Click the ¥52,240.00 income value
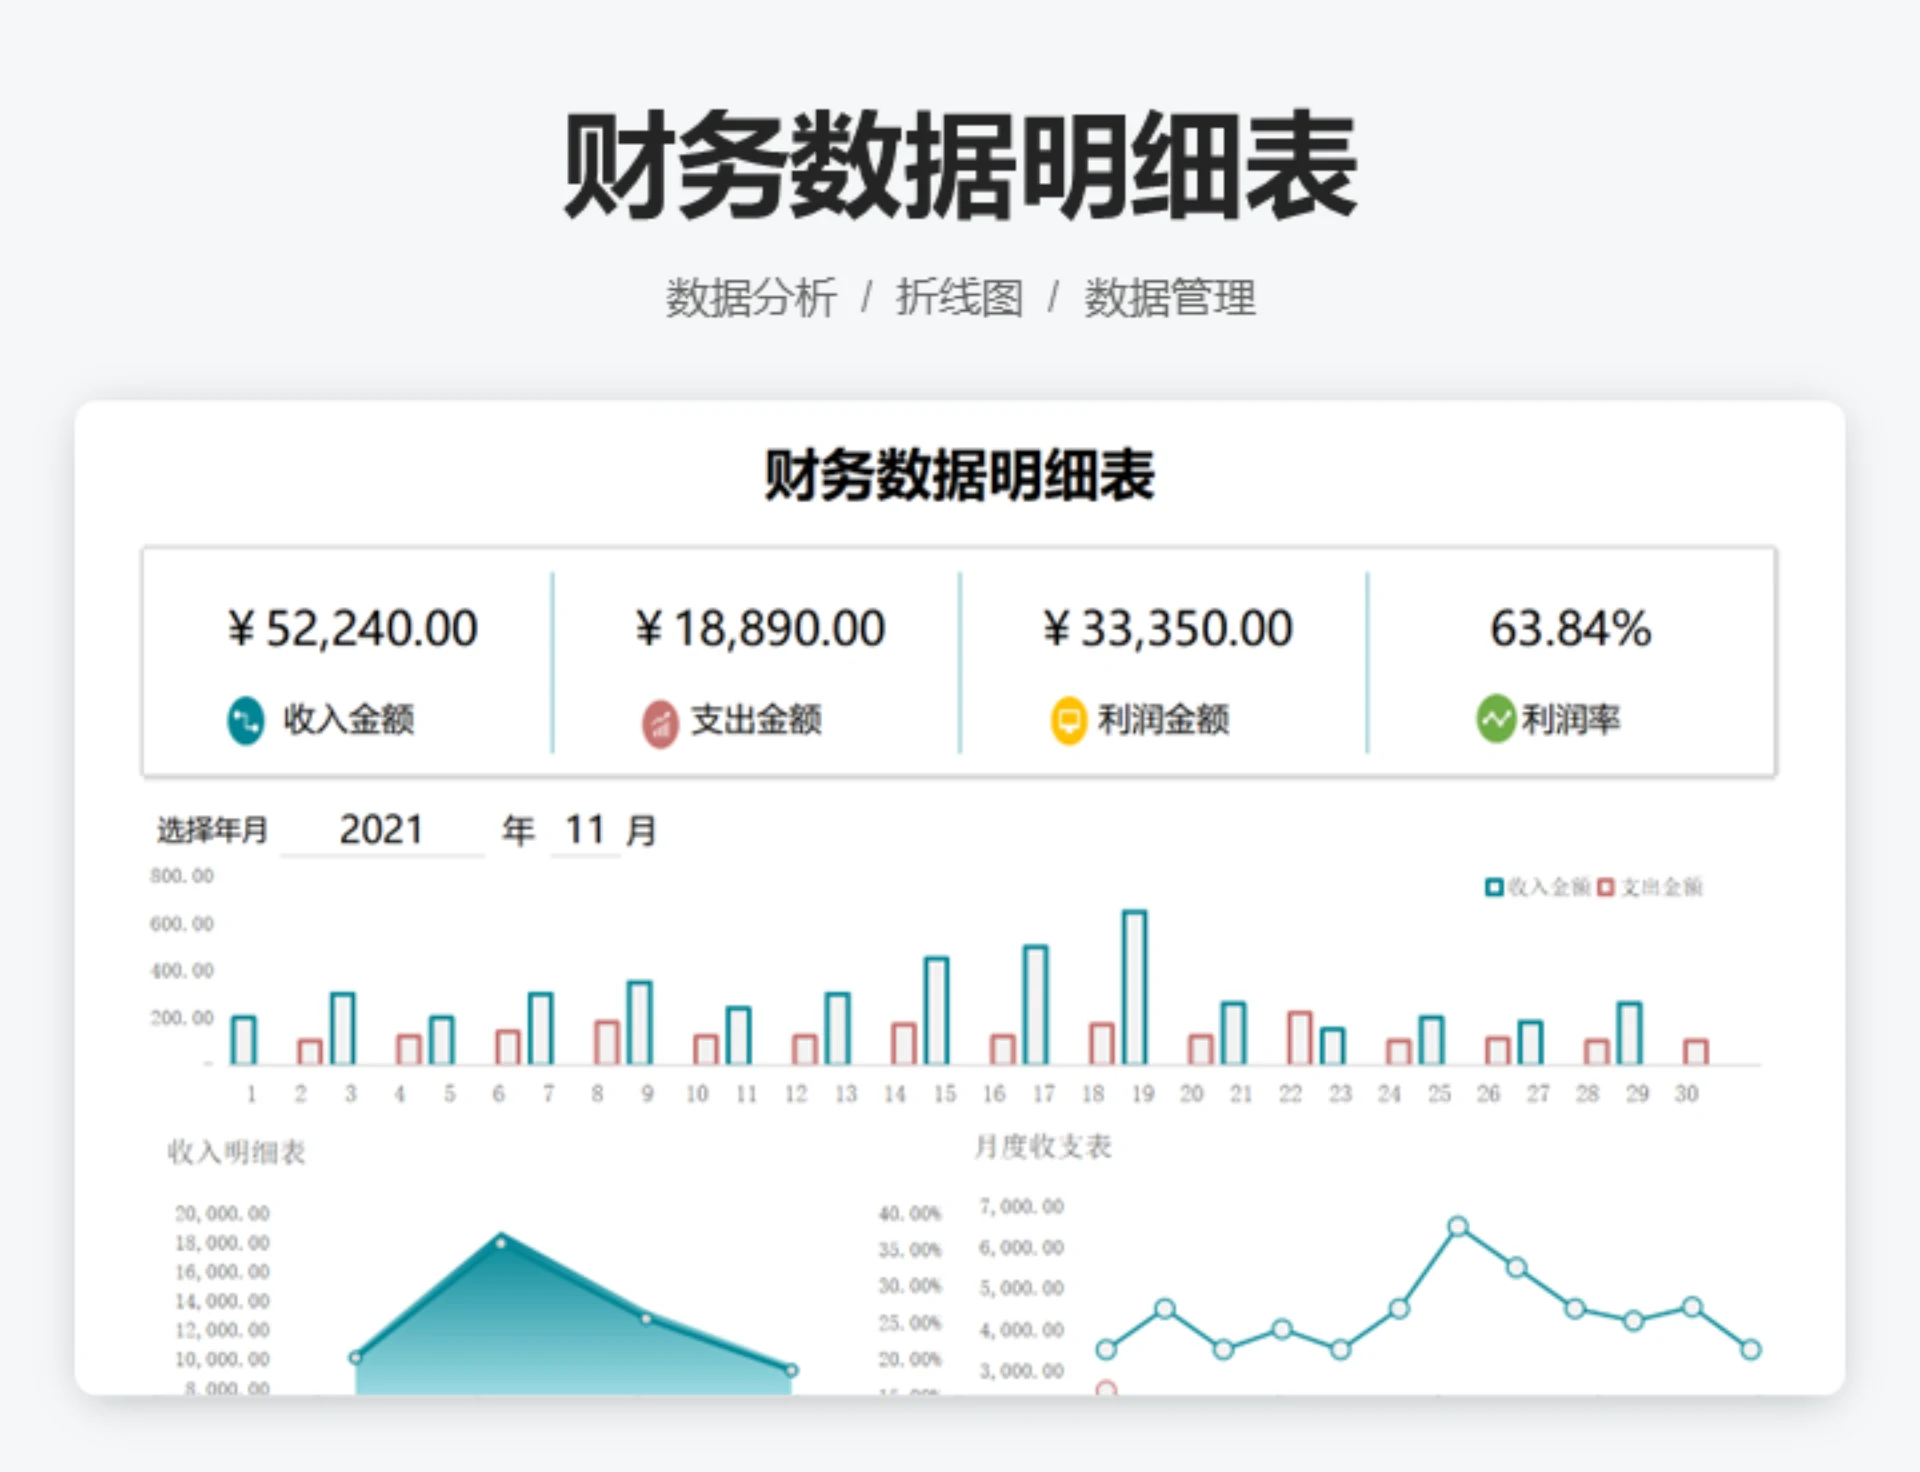The image size is (1920, 1472). click(355, 628)
